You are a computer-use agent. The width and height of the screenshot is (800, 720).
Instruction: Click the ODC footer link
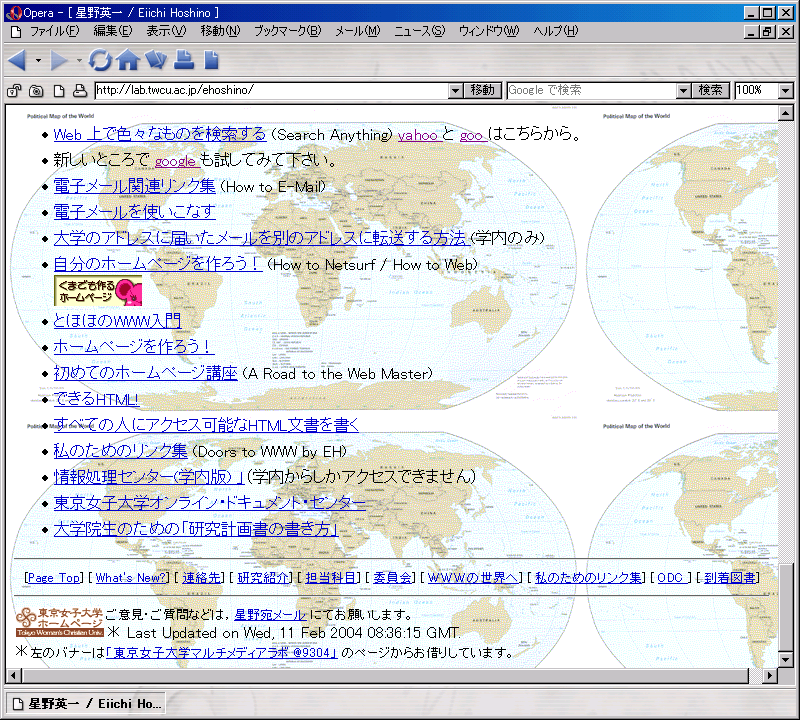tap(670, 578)
